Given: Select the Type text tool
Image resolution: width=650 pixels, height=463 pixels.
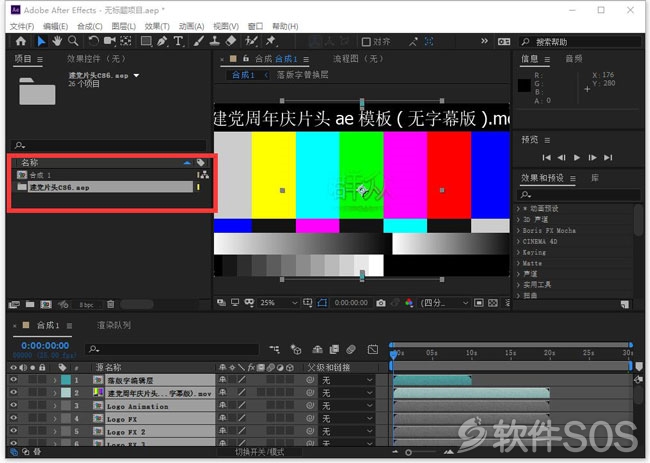Looking at the screenshot, I should 178,41.
